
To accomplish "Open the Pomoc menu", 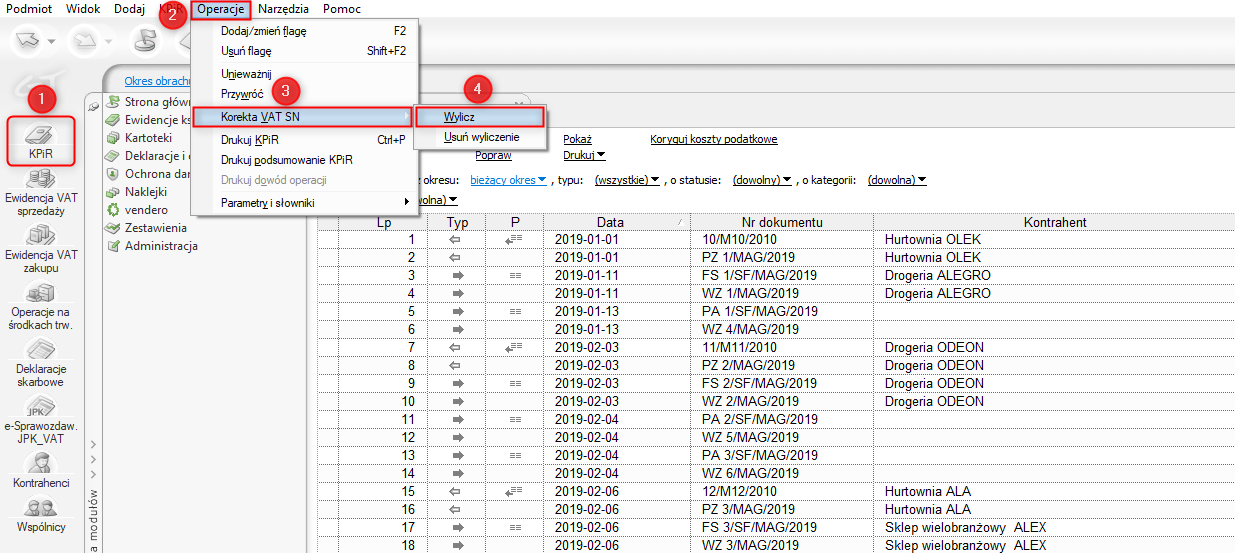I will [x=342, y=8].
